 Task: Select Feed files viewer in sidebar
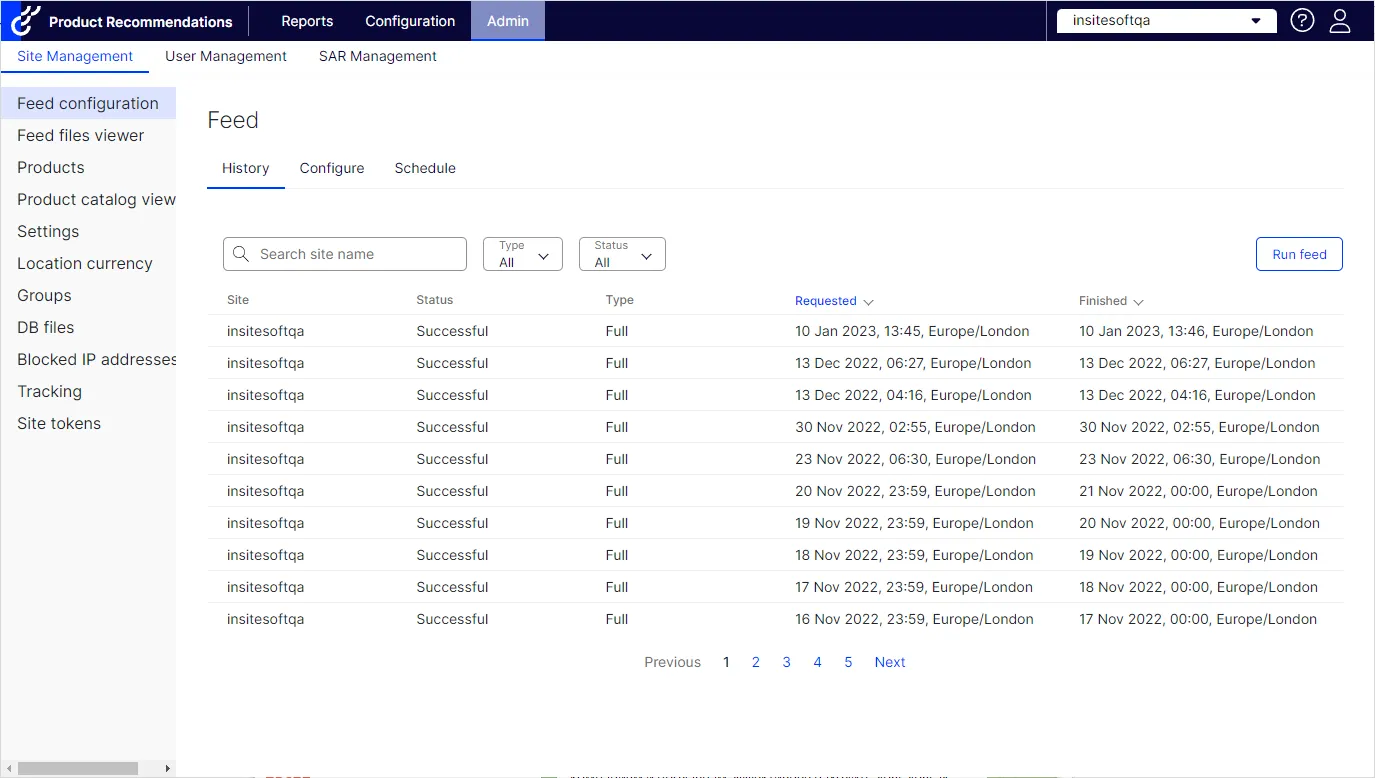click(x=81, y=135)
